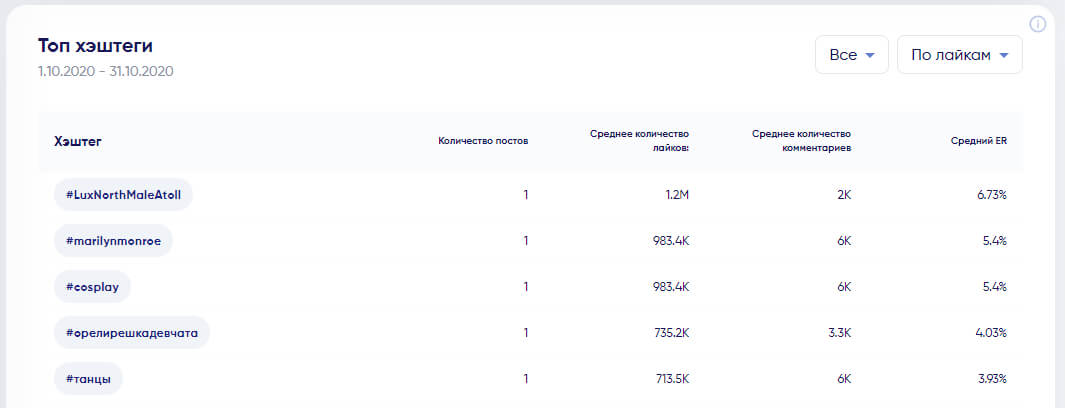Select the #marilynmonroe hashtag tag
Image resolution: width=1065 pixels, height=408 pixels.
113,241
